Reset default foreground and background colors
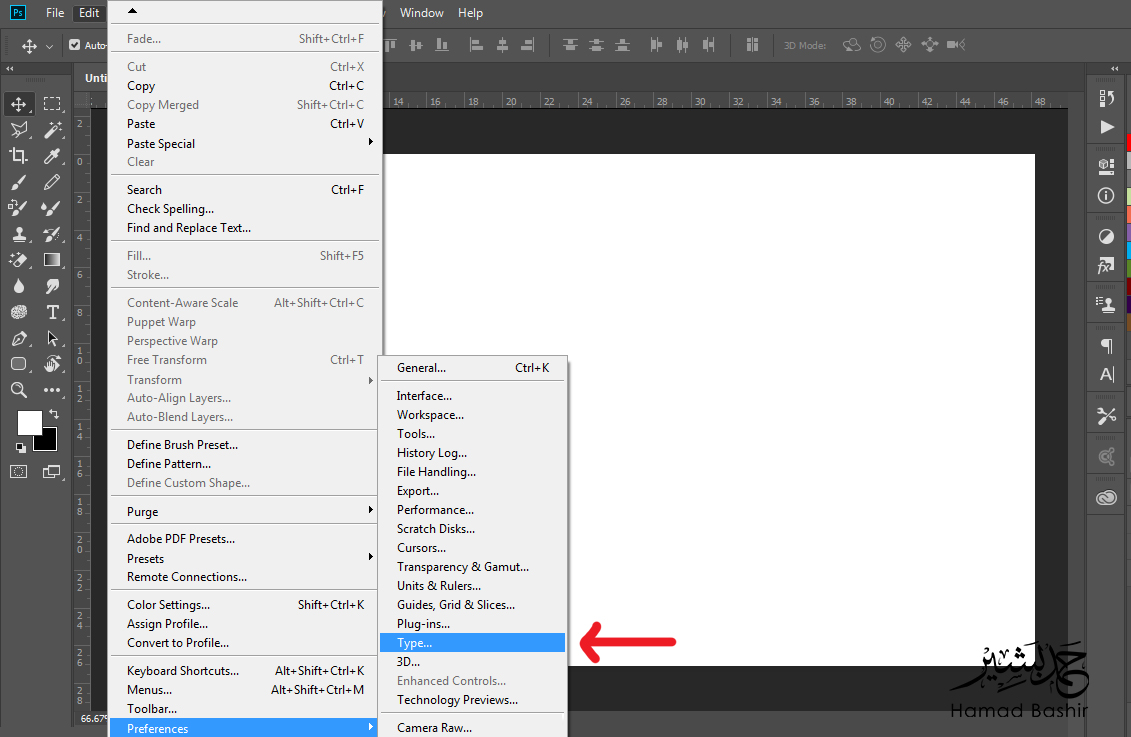This screenshot has height=737, width=1131. 20,448
